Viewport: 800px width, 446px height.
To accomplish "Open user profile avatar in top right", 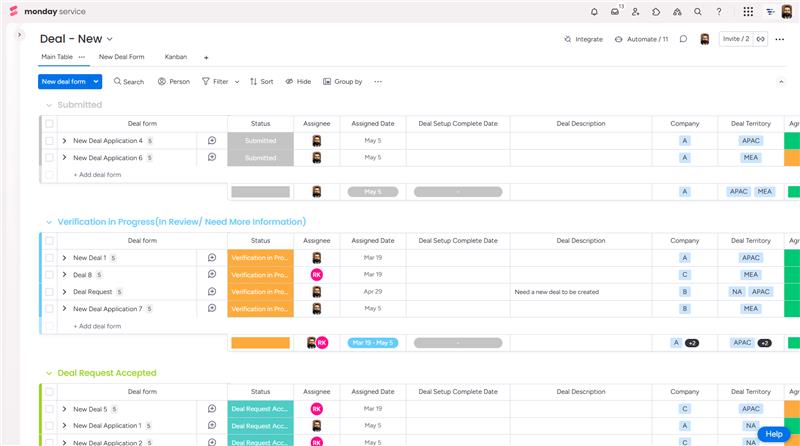I will coord(787,12).
